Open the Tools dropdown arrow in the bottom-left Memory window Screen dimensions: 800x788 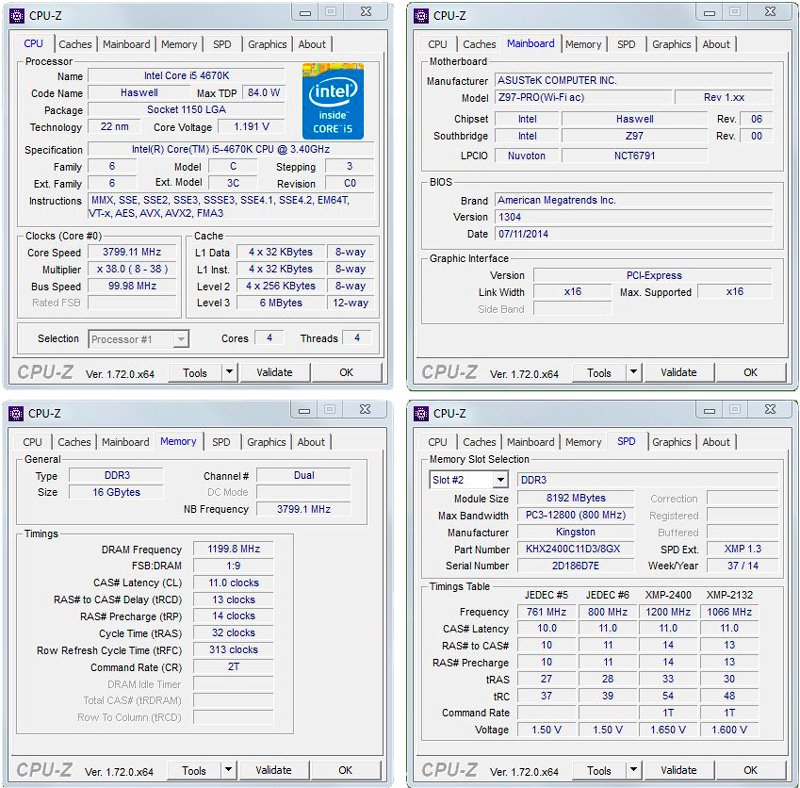pos(229,770)
